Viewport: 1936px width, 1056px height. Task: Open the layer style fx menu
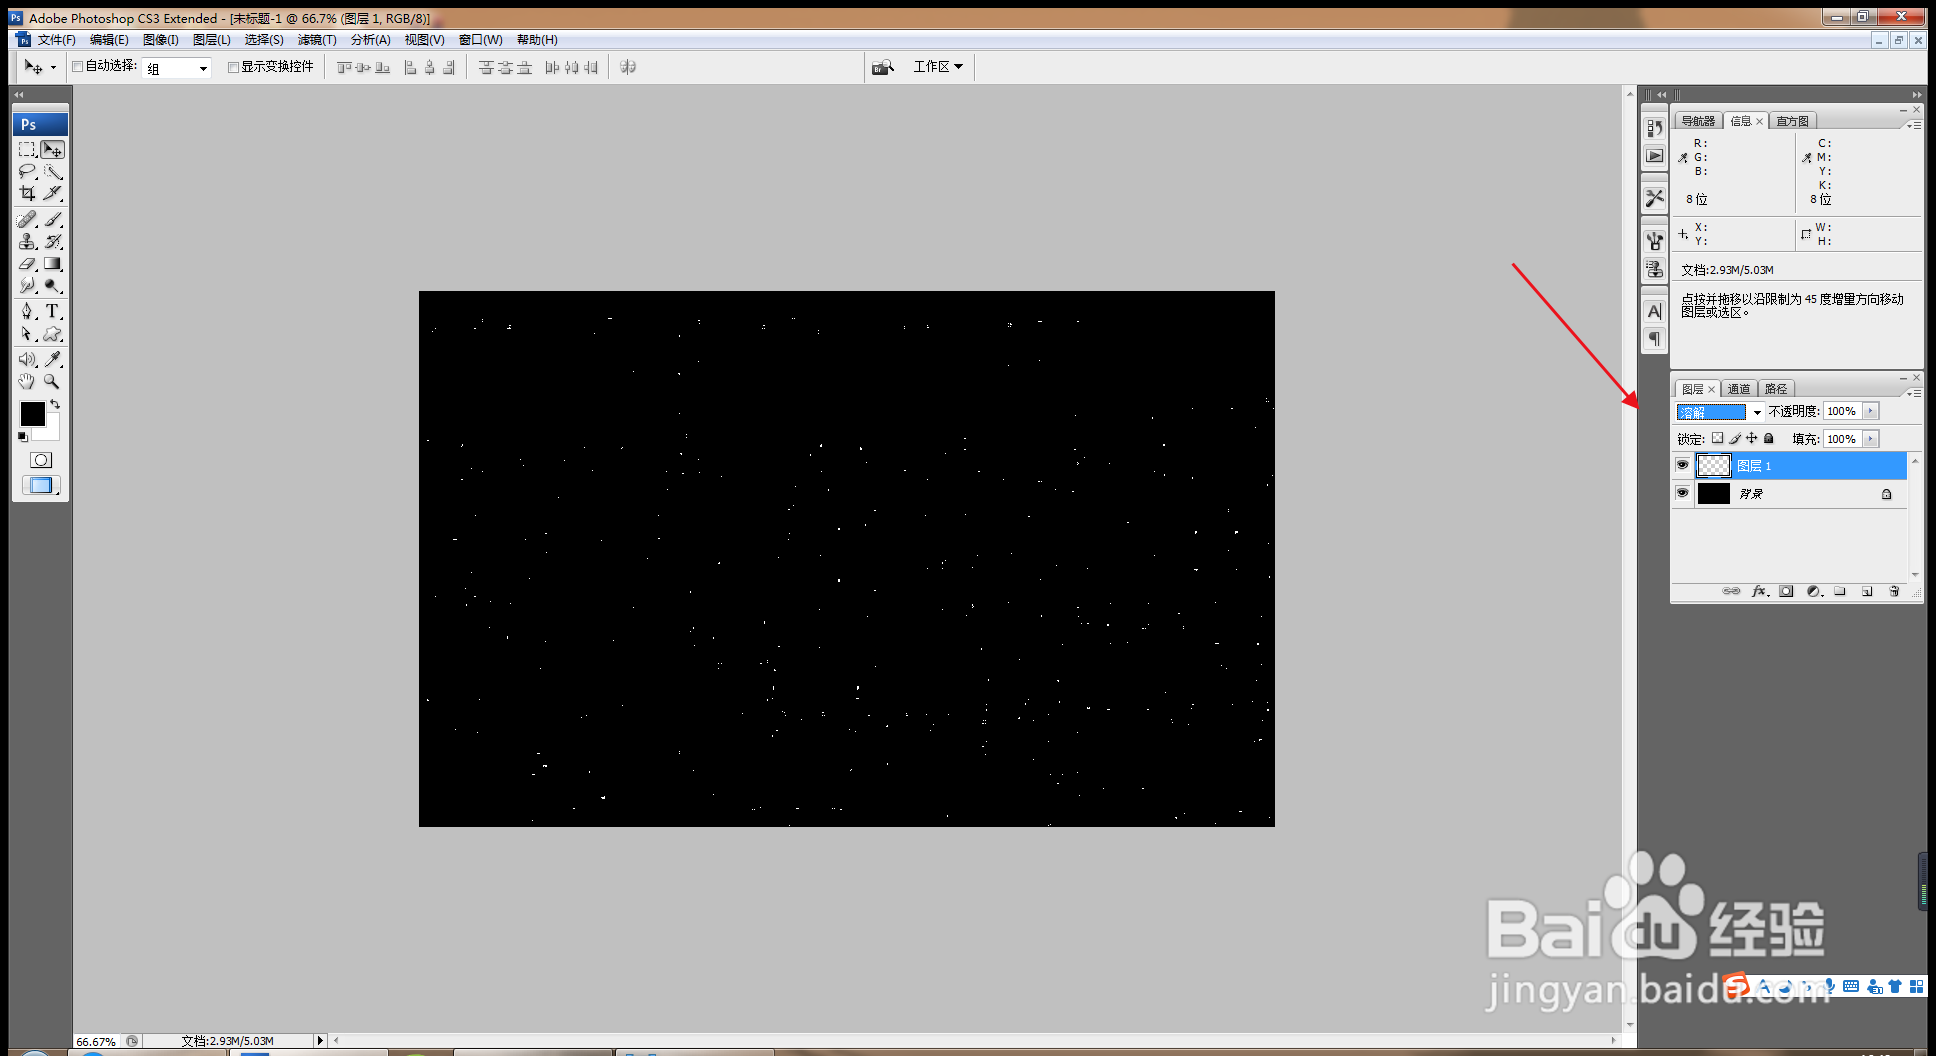click(x=1759, y=592)
